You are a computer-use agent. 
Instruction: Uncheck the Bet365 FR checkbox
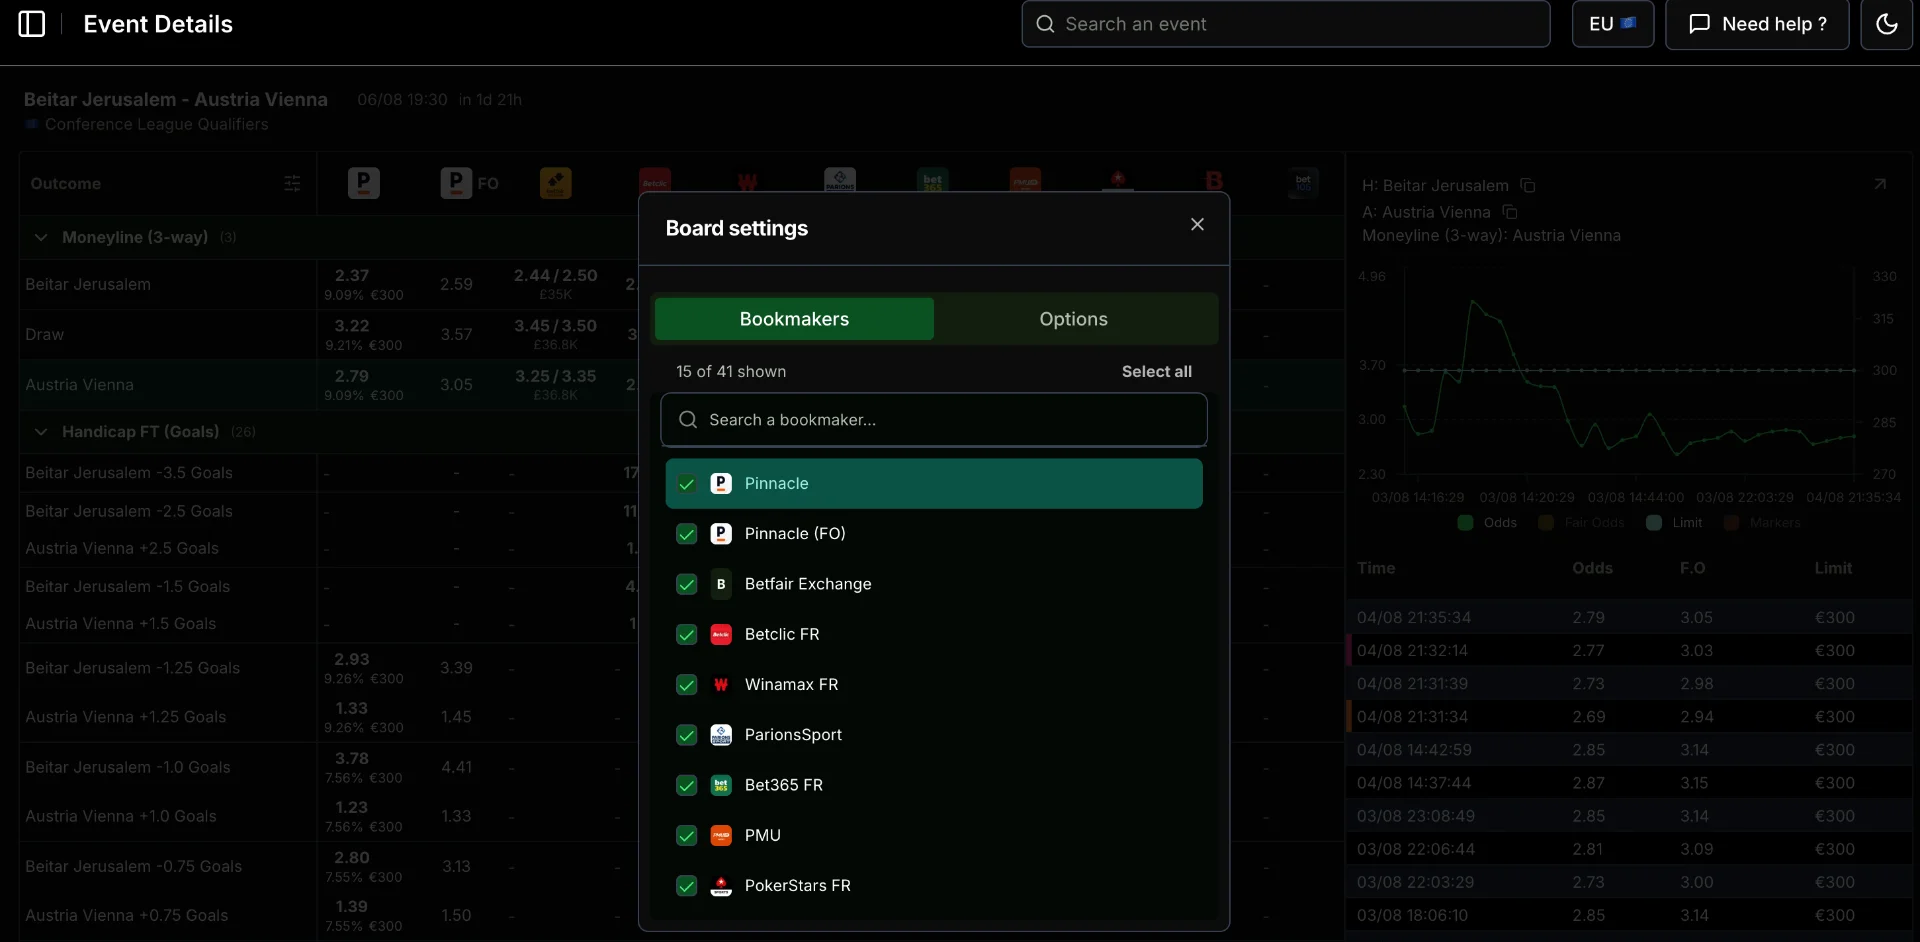[x=687, y=785]
